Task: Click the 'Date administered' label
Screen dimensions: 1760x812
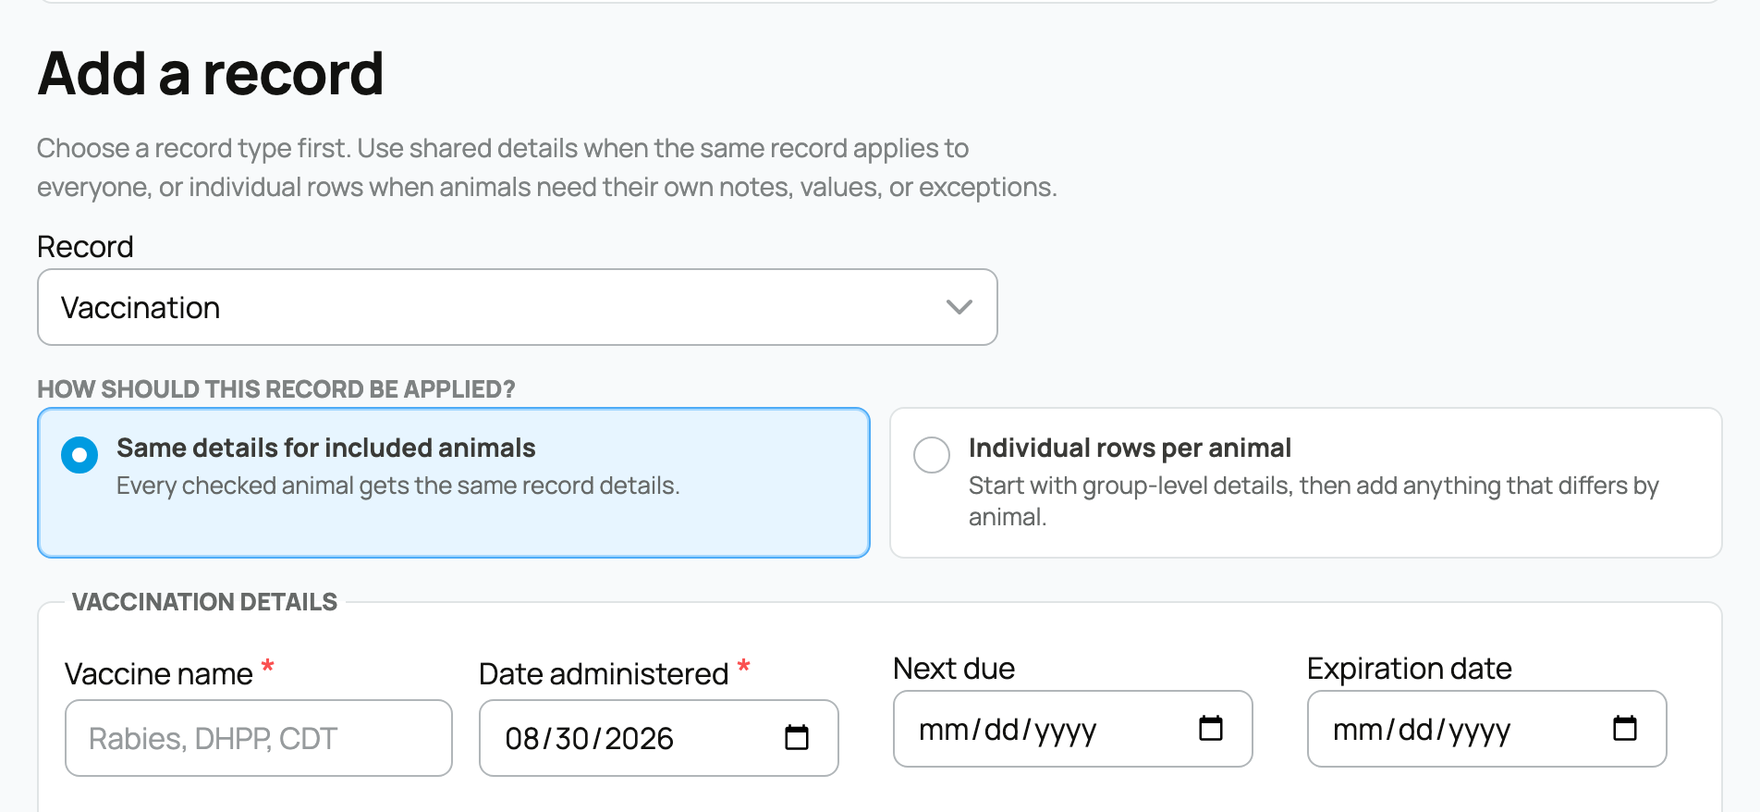Action: 604,674
